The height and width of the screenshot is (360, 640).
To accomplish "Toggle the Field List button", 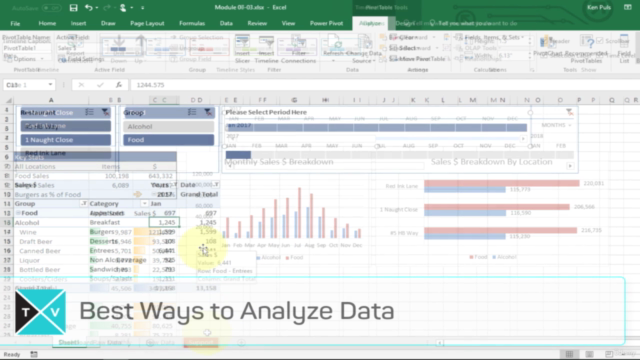I will click(x=624, y=48).
